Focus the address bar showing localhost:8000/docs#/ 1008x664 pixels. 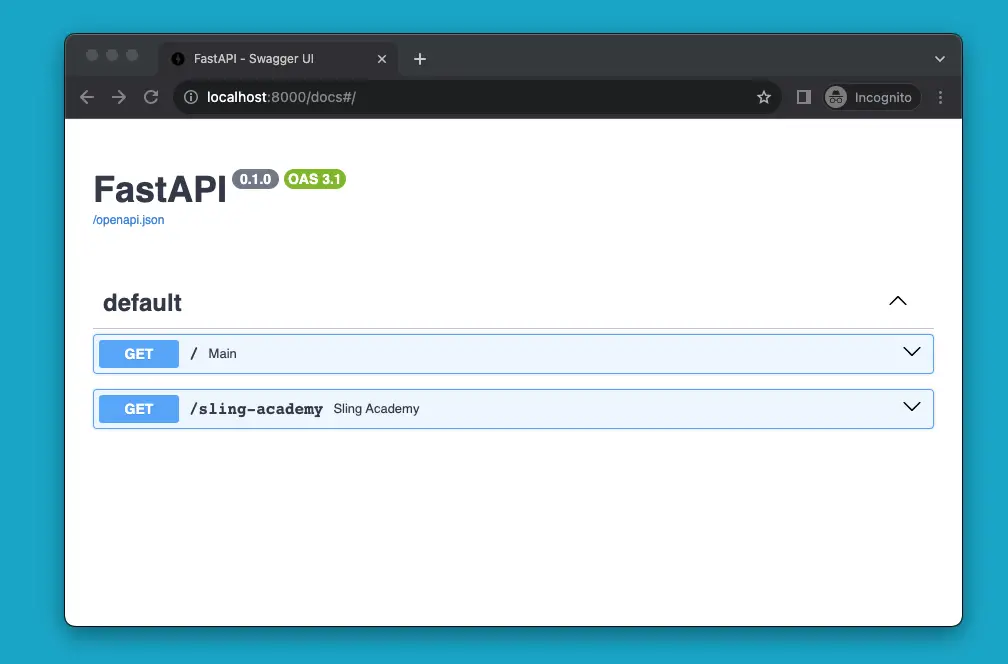476,97
